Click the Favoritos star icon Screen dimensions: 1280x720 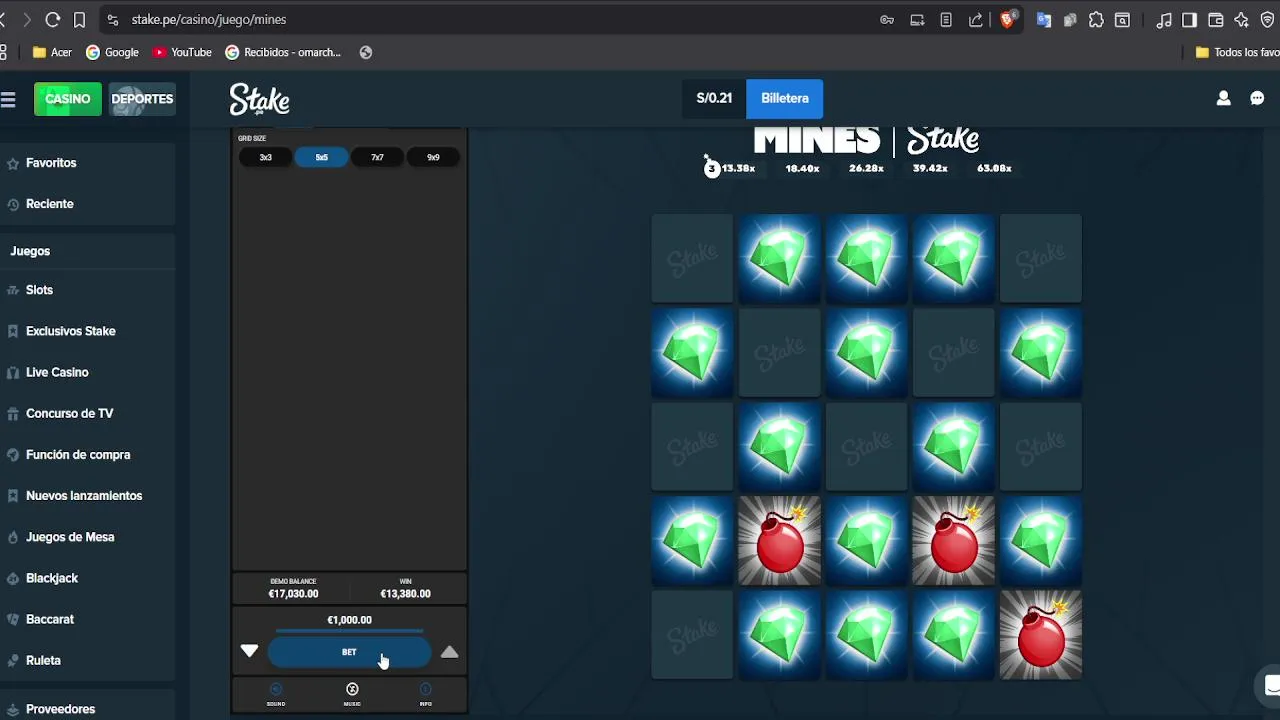[x=13, y=163]
